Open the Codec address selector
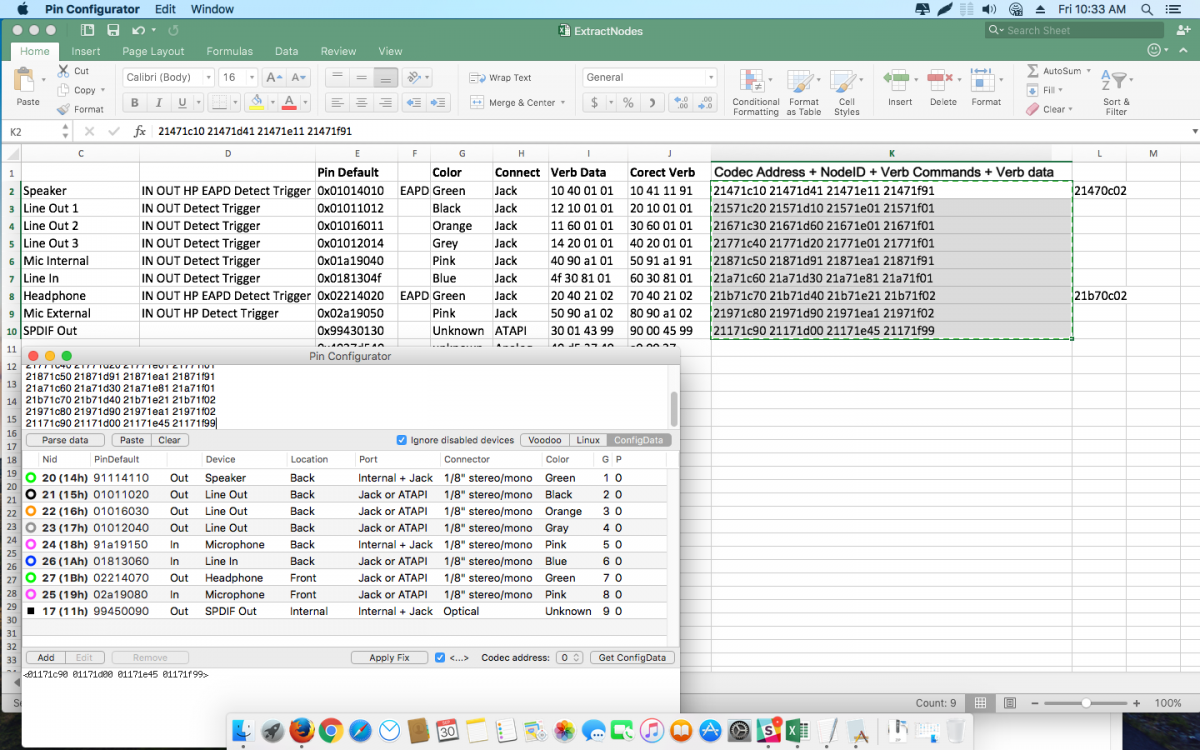 point(570,657)
